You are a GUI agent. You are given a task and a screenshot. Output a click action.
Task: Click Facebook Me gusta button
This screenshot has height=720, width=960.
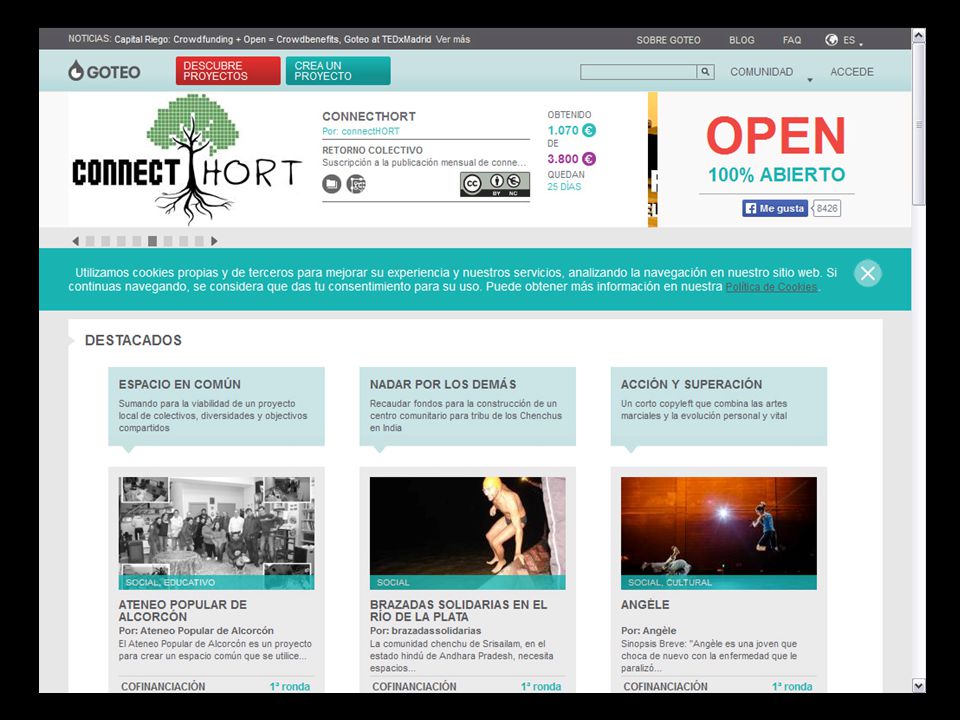pos(775,208)
